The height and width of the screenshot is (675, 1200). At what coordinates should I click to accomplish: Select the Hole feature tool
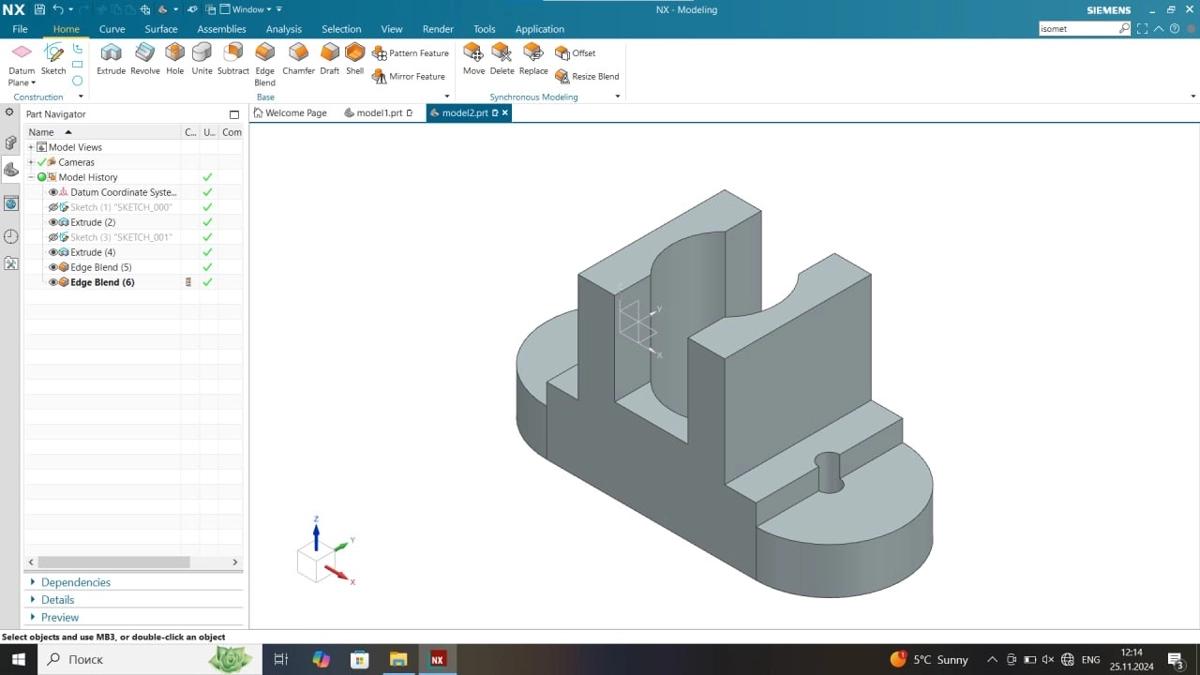point(175,58)
